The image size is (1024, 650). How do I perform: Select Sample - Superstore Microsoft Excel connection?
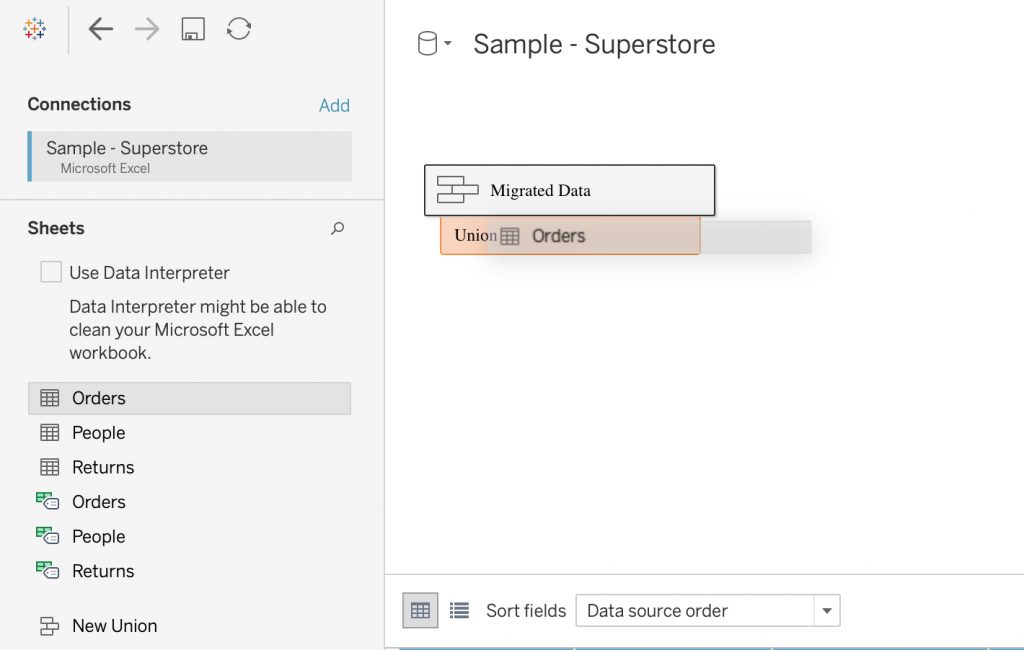pos(189,156)
